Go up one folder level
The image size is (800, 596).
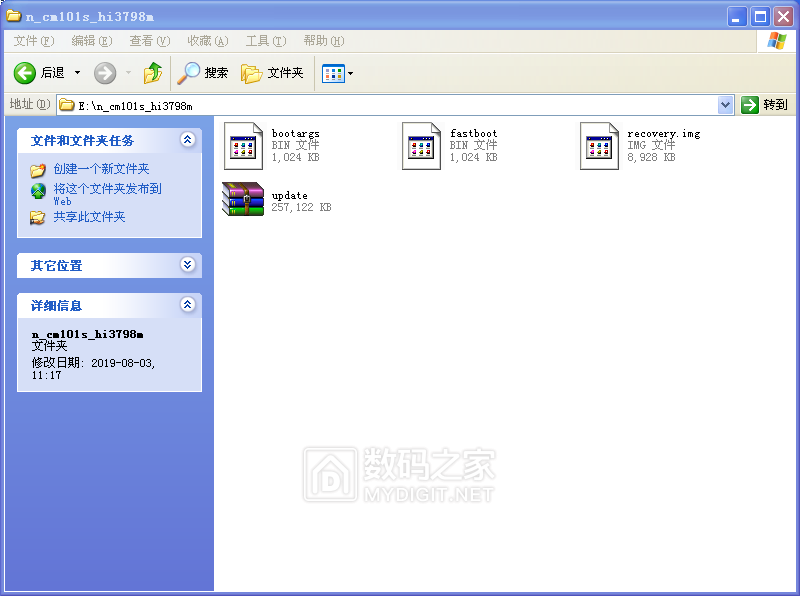coord(153,73)
